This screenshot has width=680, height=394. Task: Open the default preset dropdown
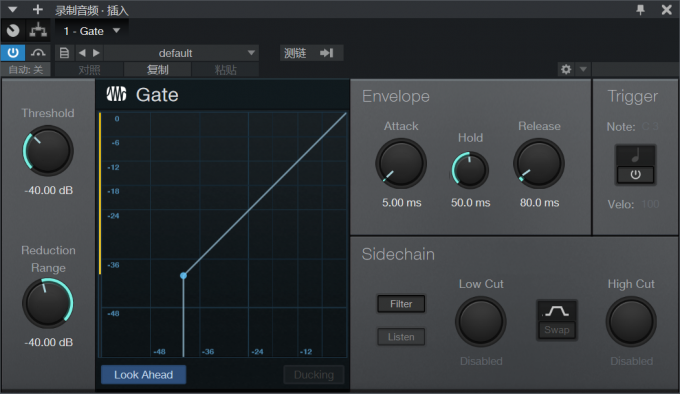point(181,53)
